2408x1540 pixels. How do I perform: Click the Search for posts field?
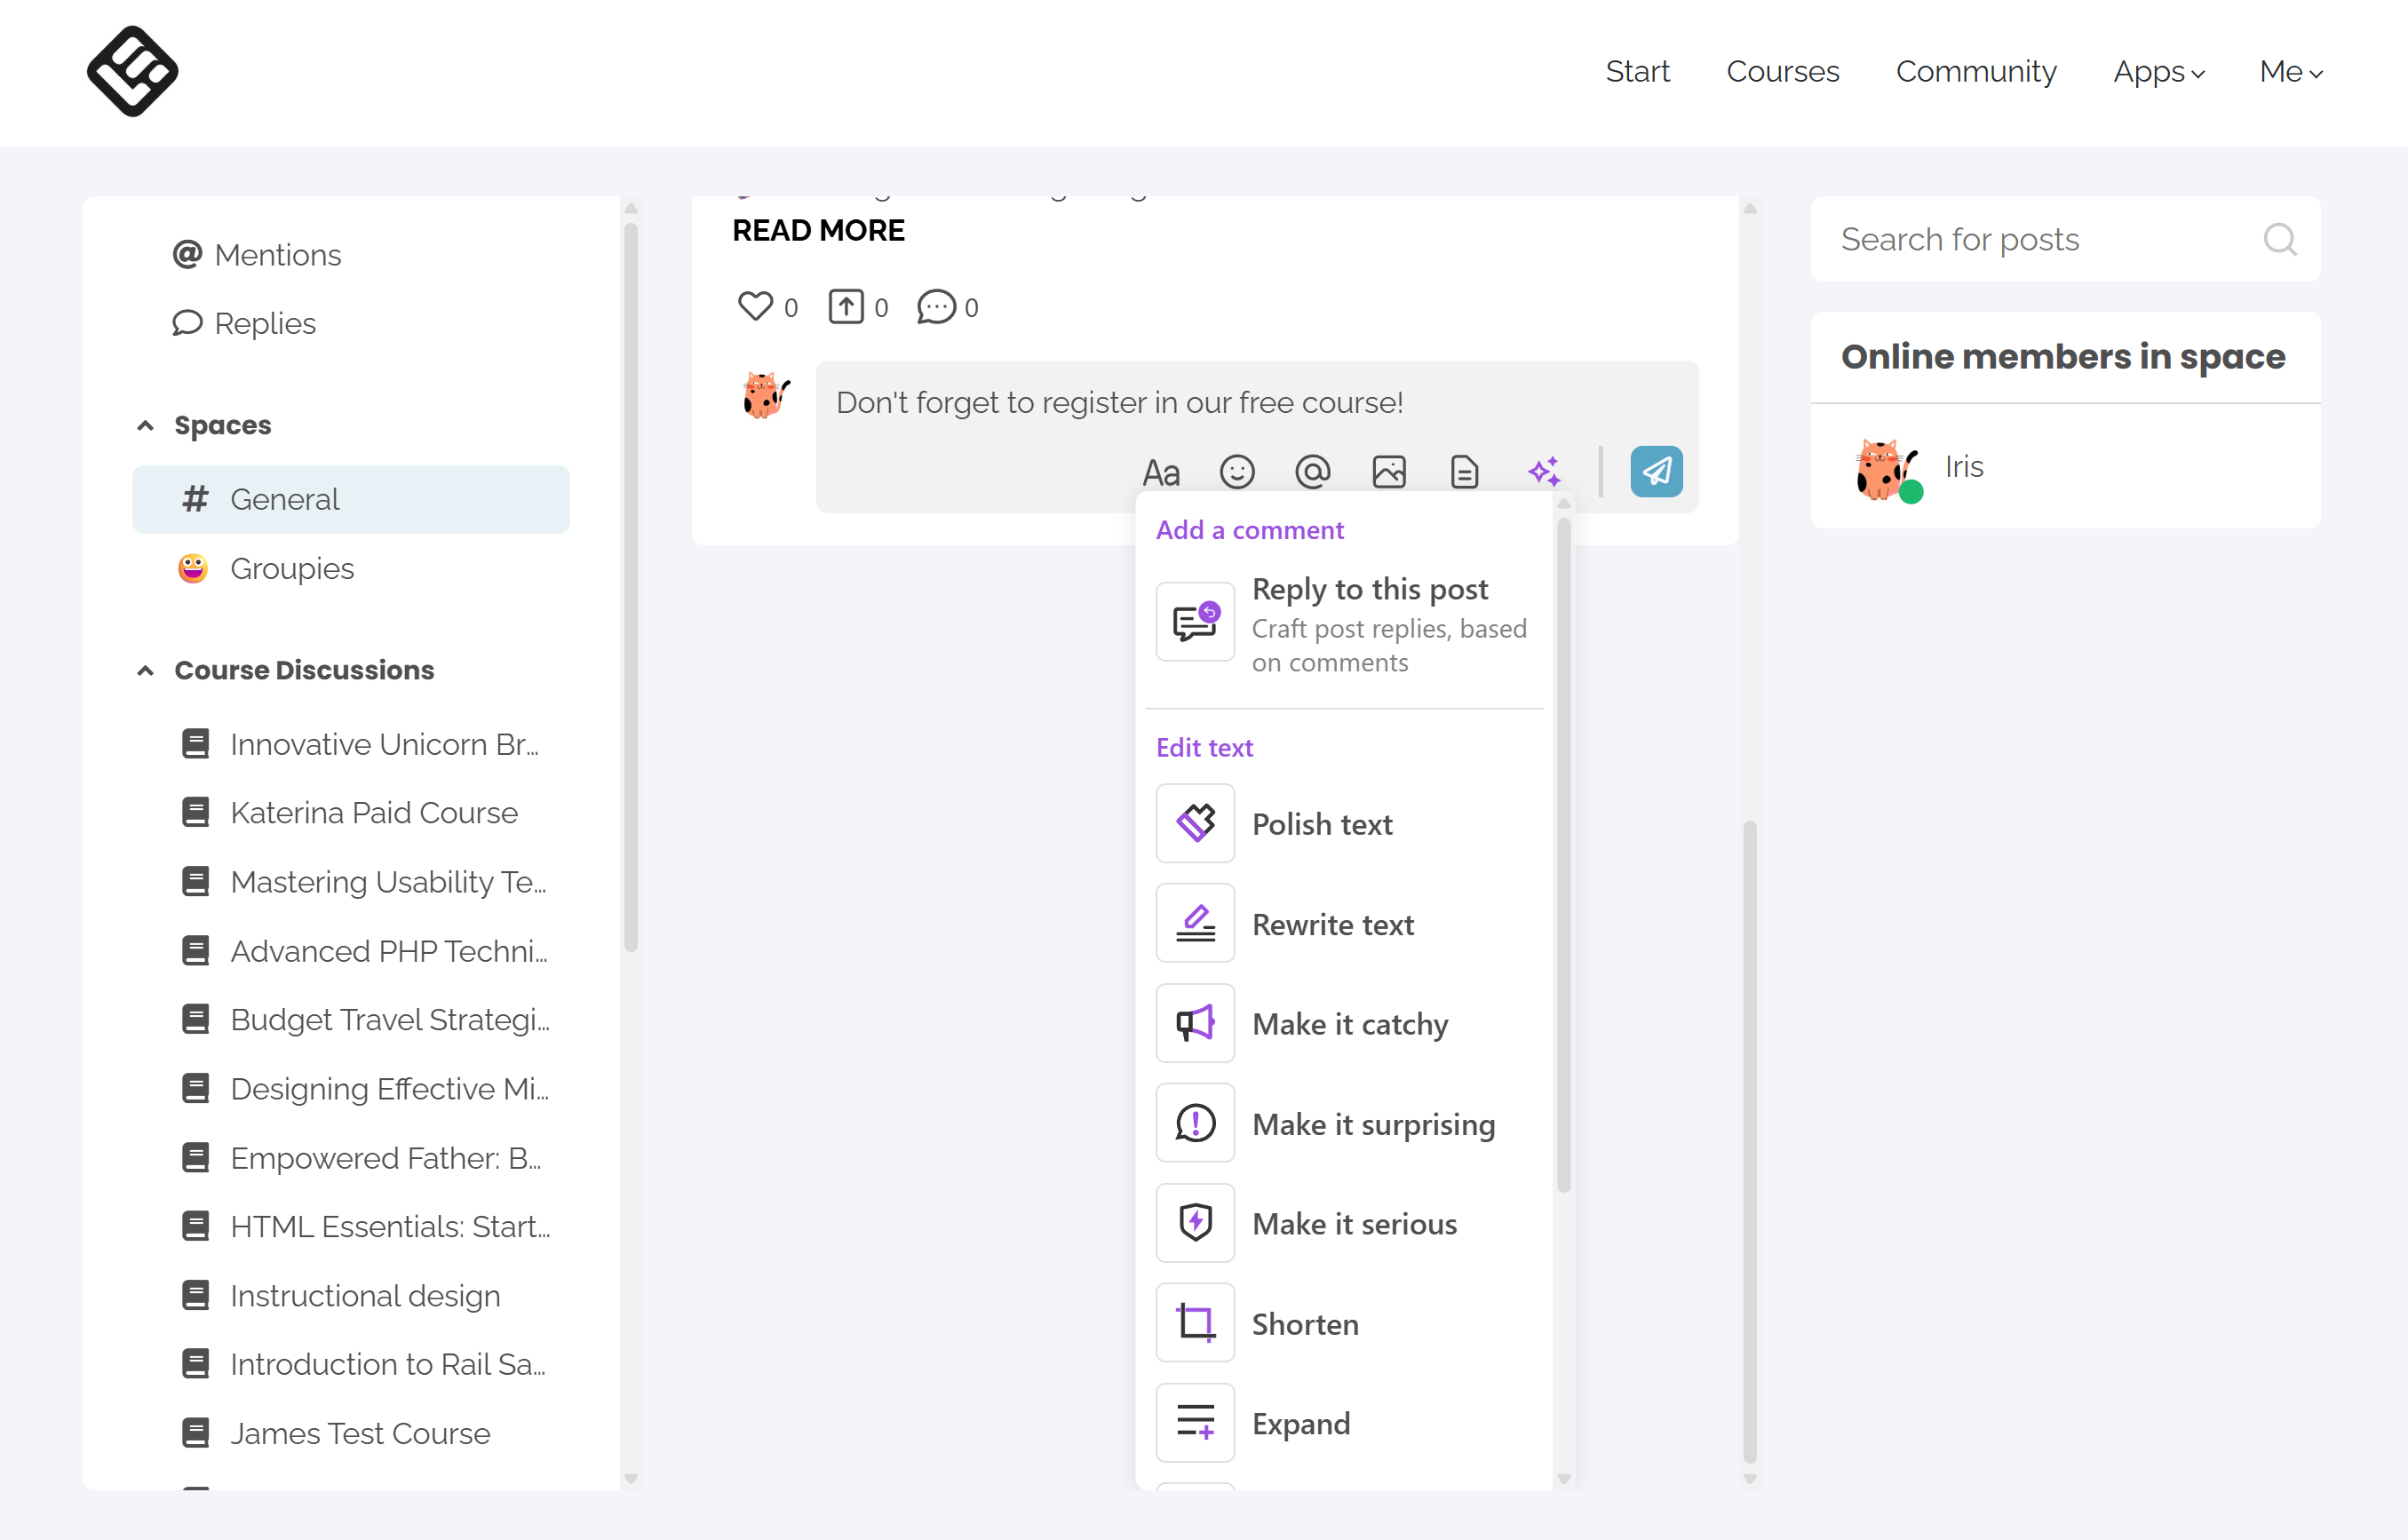(2040, 239)
